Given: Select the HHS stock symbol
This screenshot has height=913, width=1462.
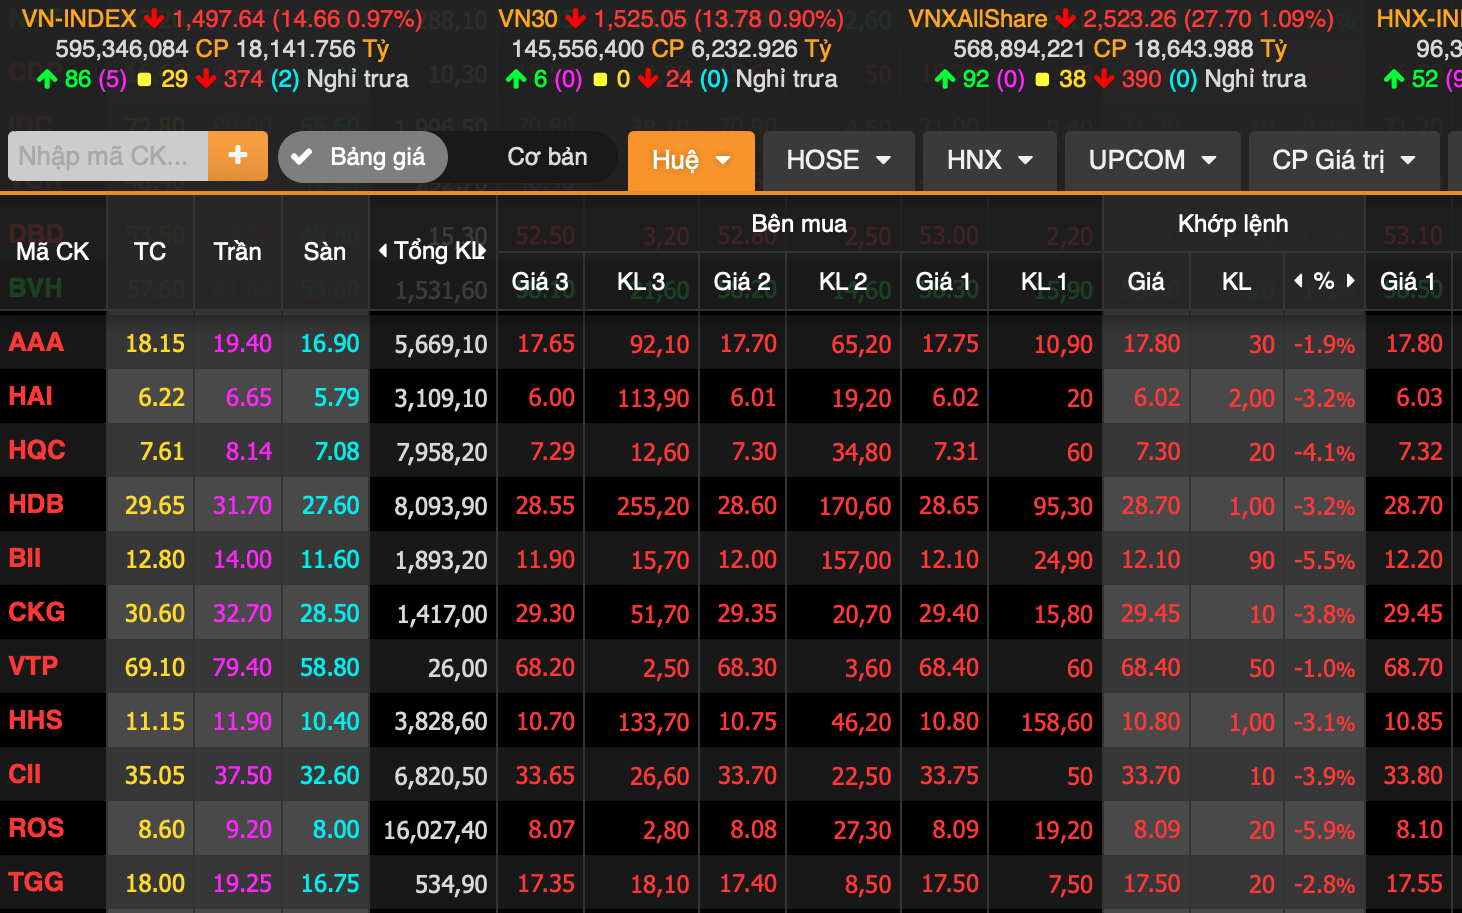Looking at the screenshot, I should coord(36,720).
